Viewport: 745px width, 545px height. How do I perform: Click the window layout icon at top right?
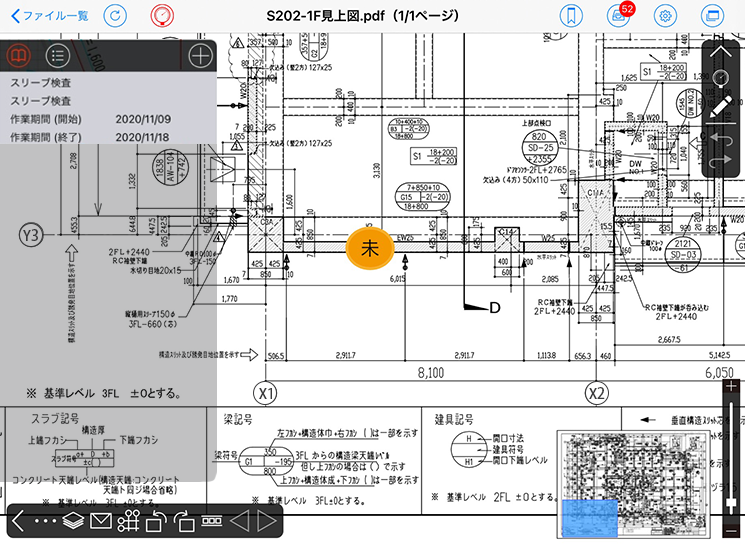point(712,16)
